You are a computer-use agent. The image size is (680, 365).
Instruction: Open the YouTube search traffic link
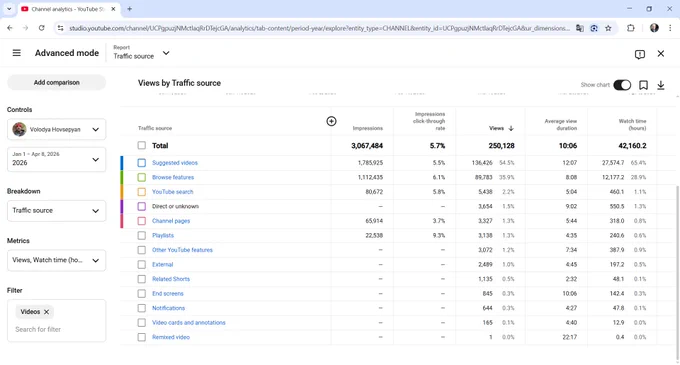coord(173,192)
